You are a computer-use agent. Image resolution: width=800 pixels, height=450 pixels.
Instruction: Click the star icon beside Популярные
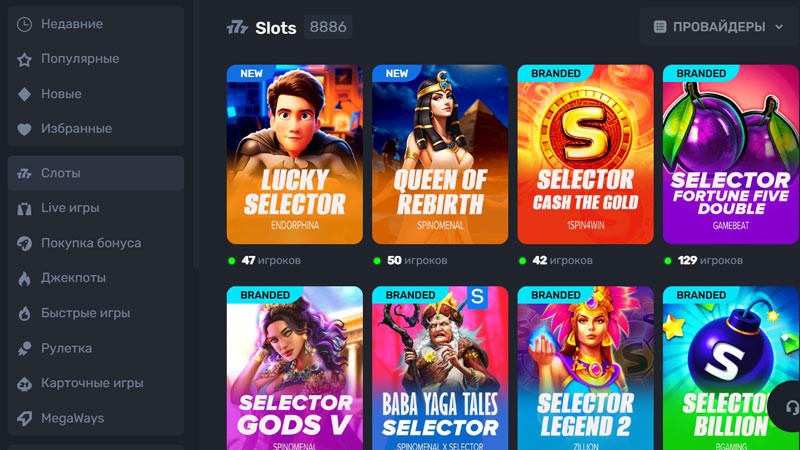[25, 59]
